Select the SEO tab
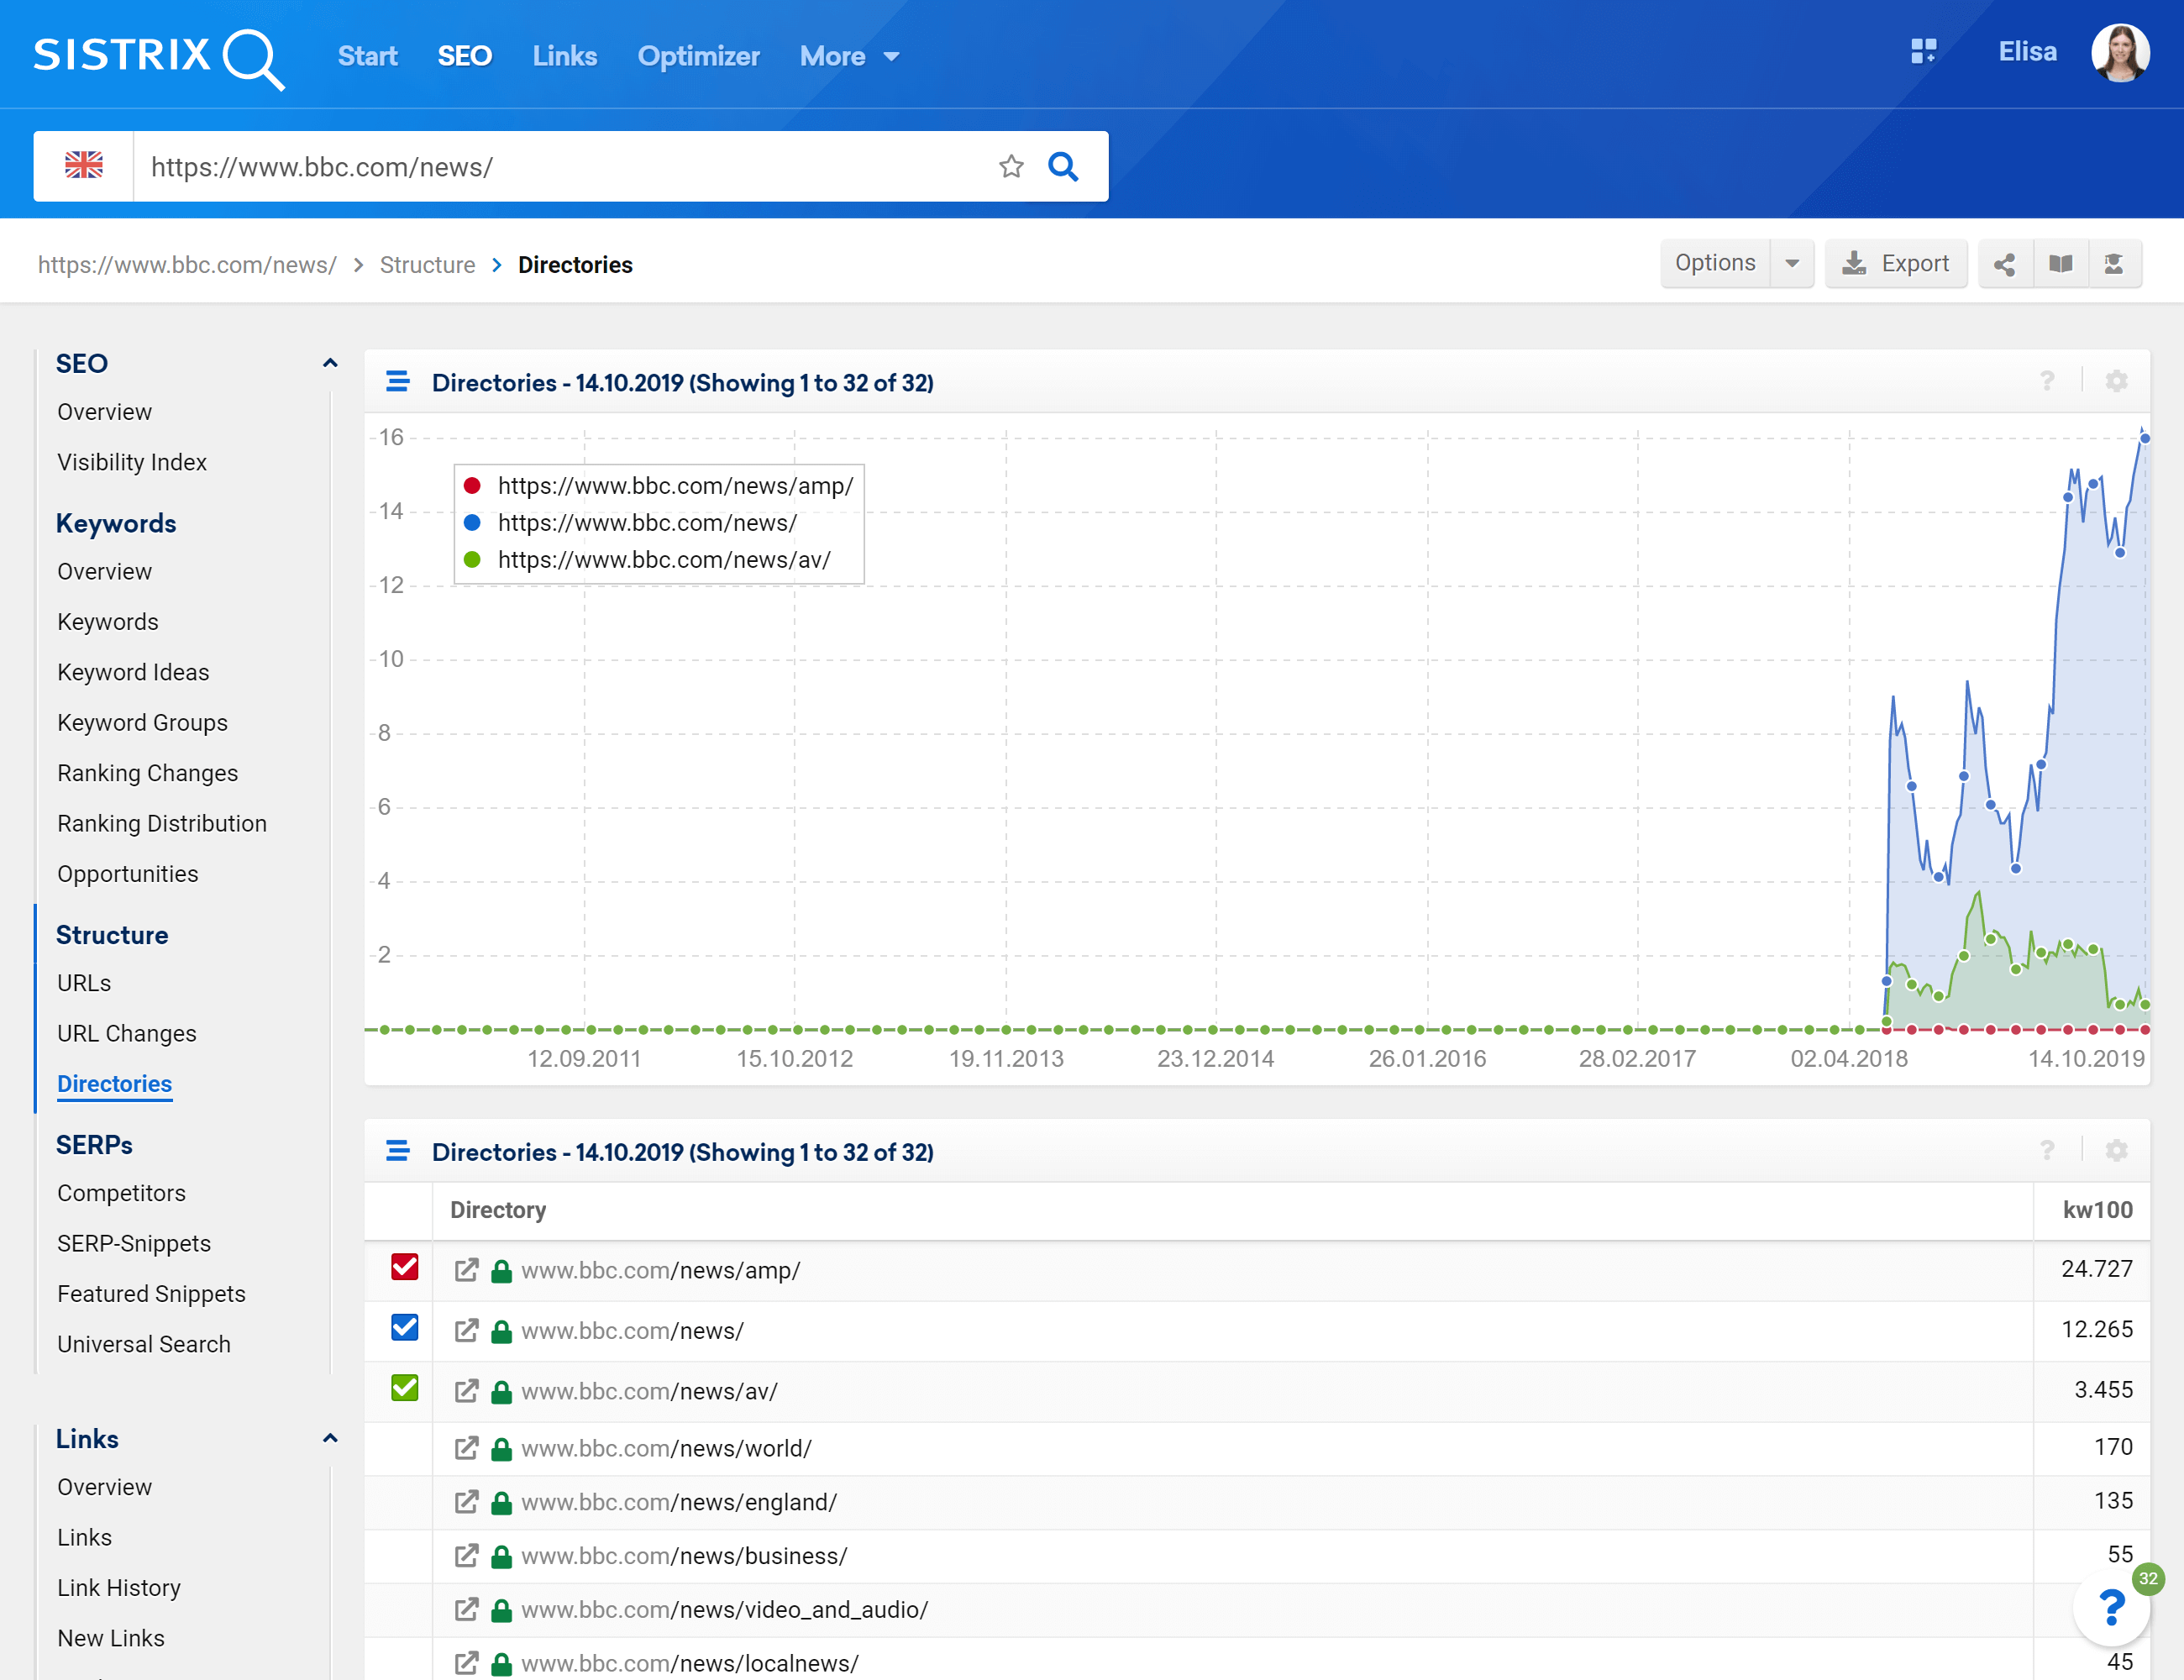Viewport: 2184px width, 1680px height. (x=465, y=56)
